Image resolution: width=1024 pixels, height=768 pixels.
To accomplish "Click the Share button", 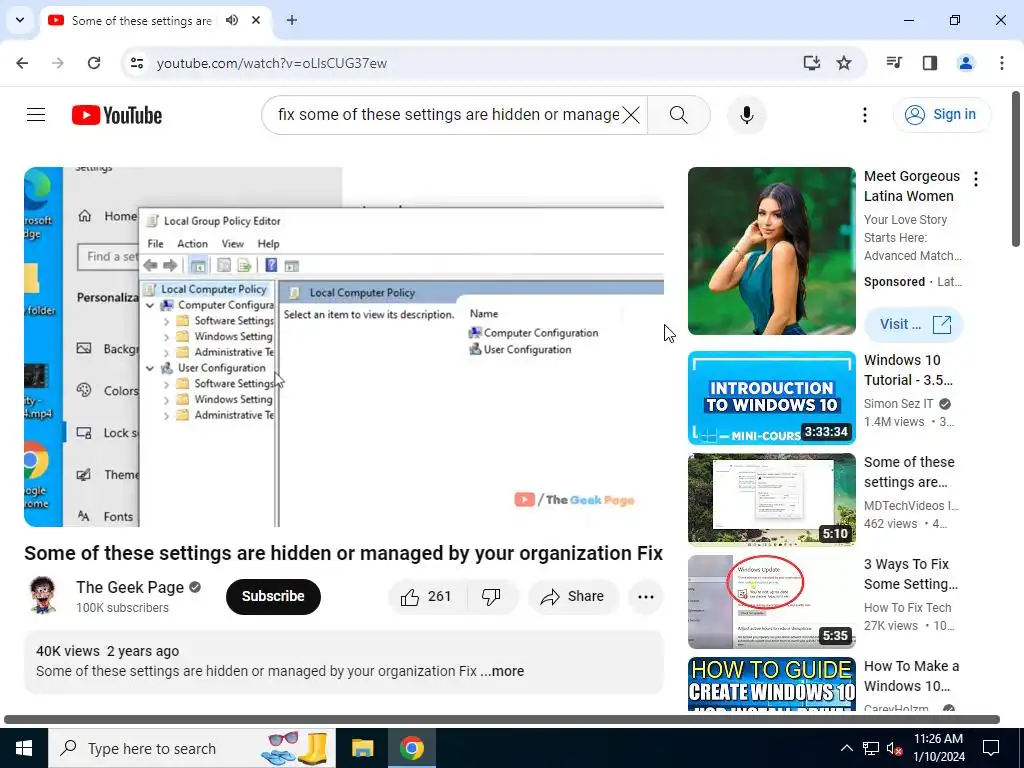I will [573, 596].
